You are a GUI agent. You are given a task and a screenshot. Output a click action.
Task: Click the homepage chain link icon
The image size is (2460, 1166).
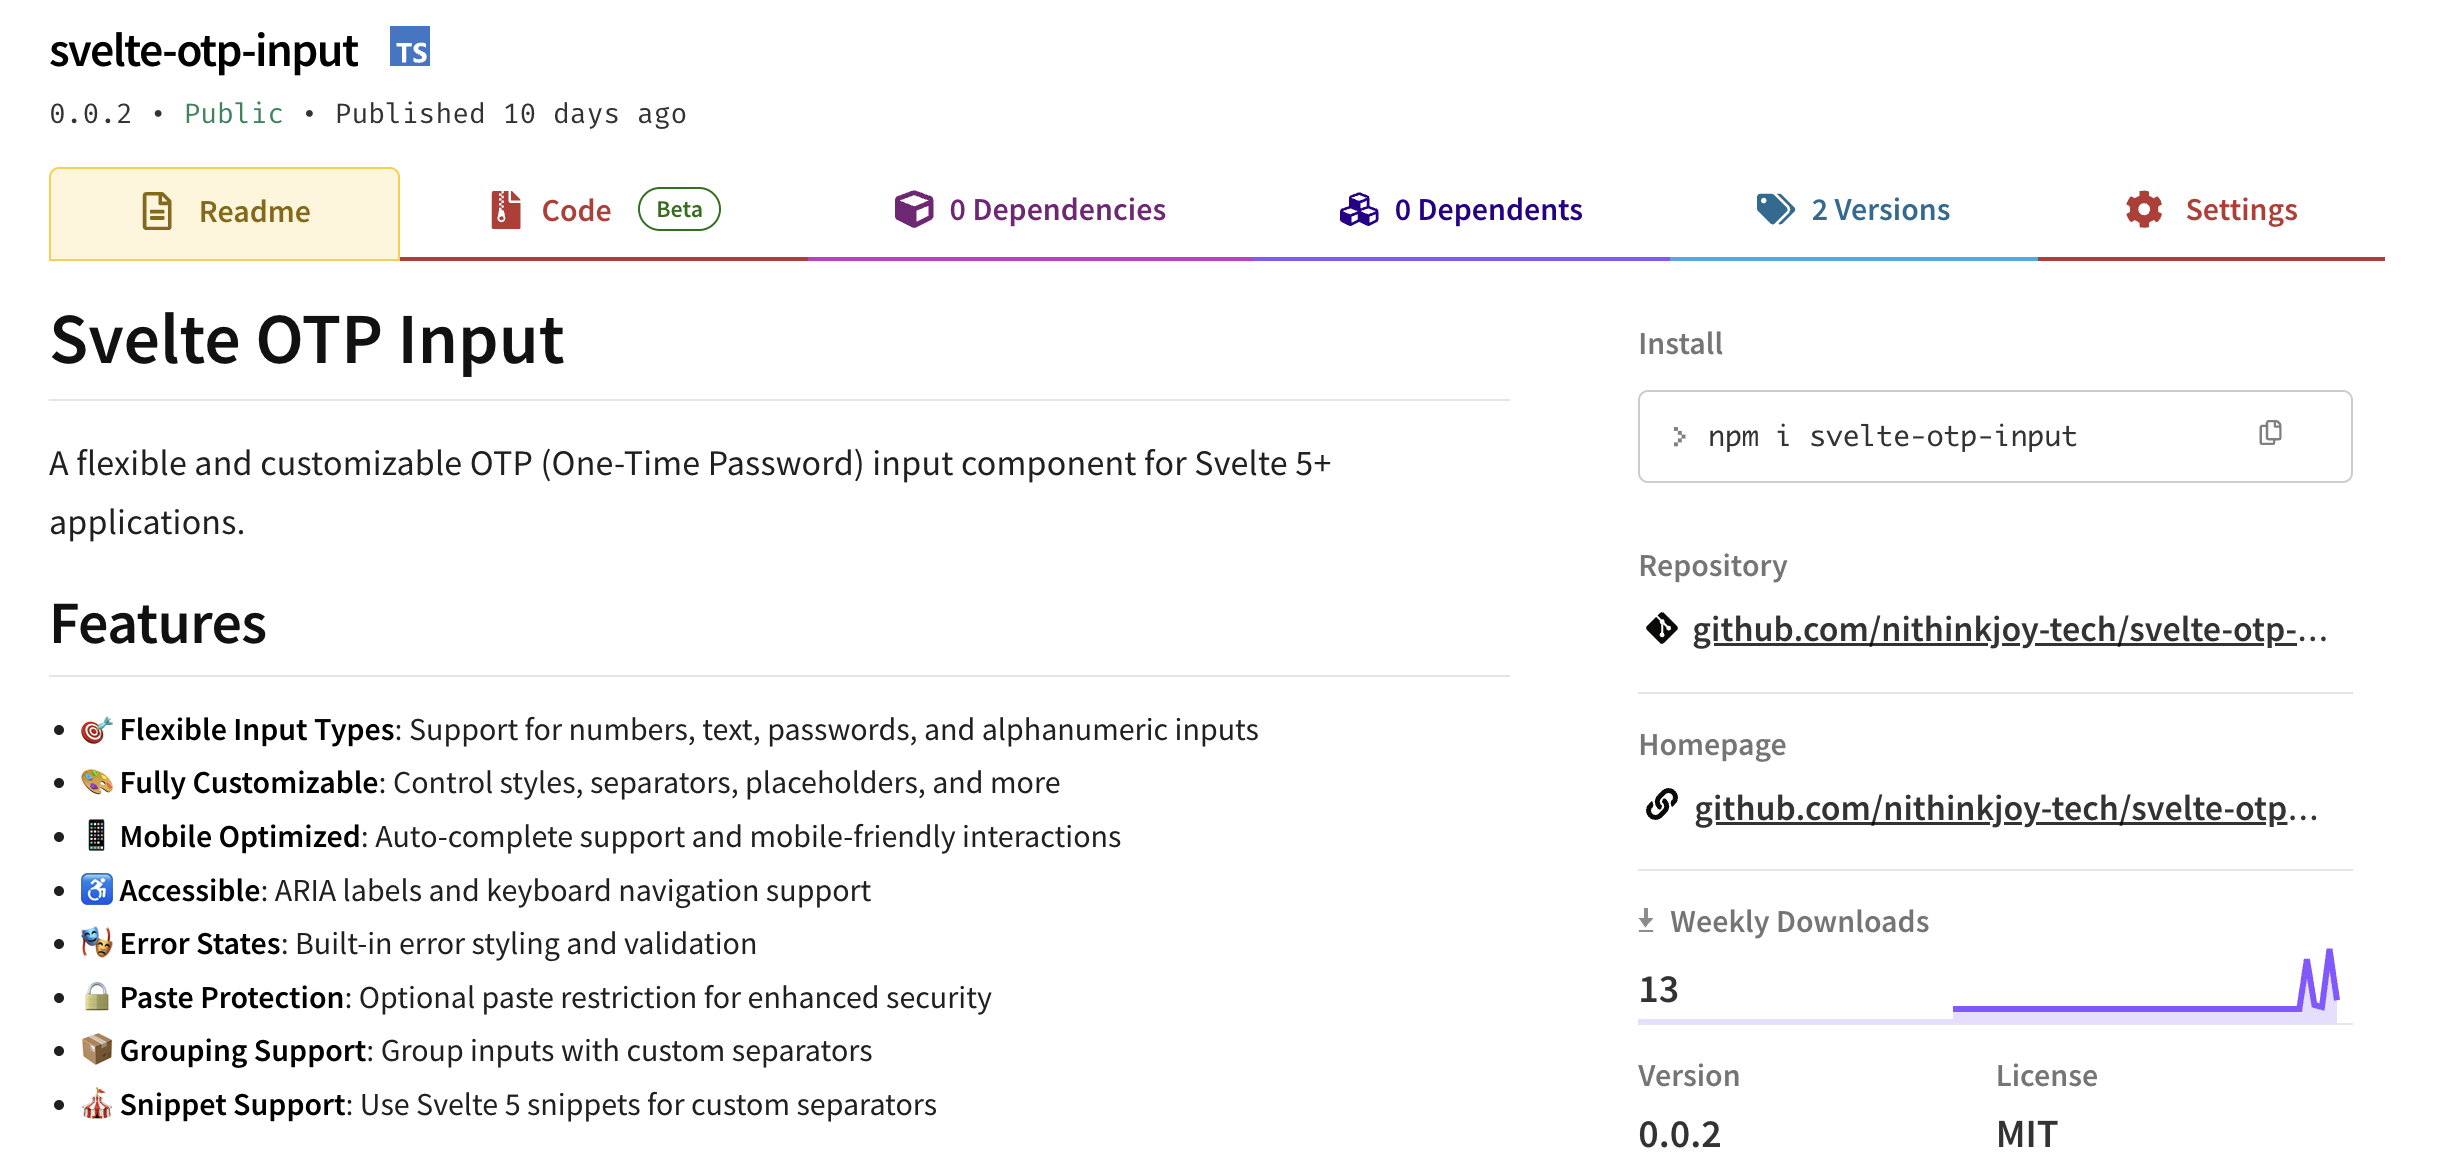pyautogui.click(x=1661, y=805)
